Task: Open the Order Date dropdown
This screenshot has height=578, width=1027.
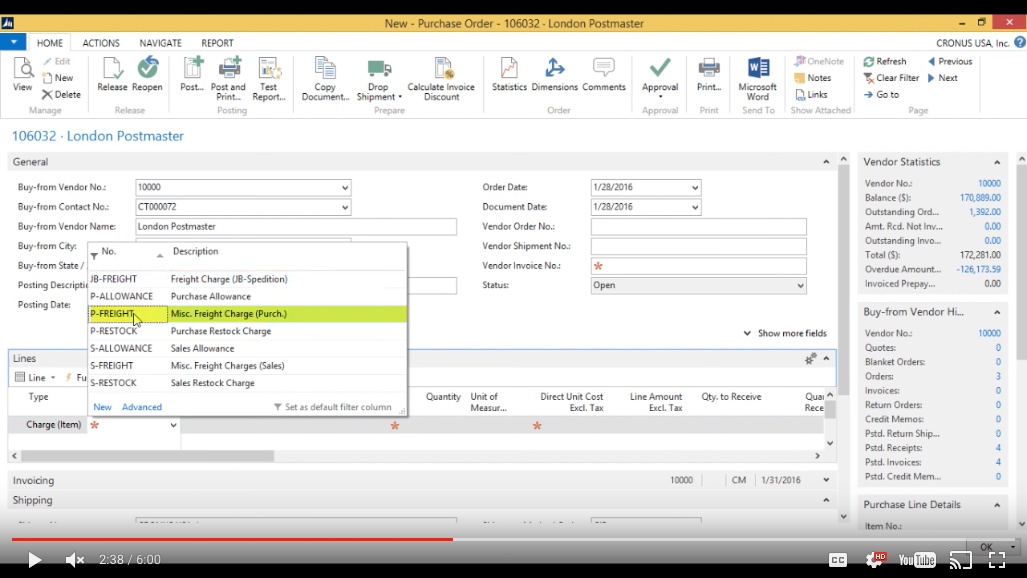Action: coord(695,187)
